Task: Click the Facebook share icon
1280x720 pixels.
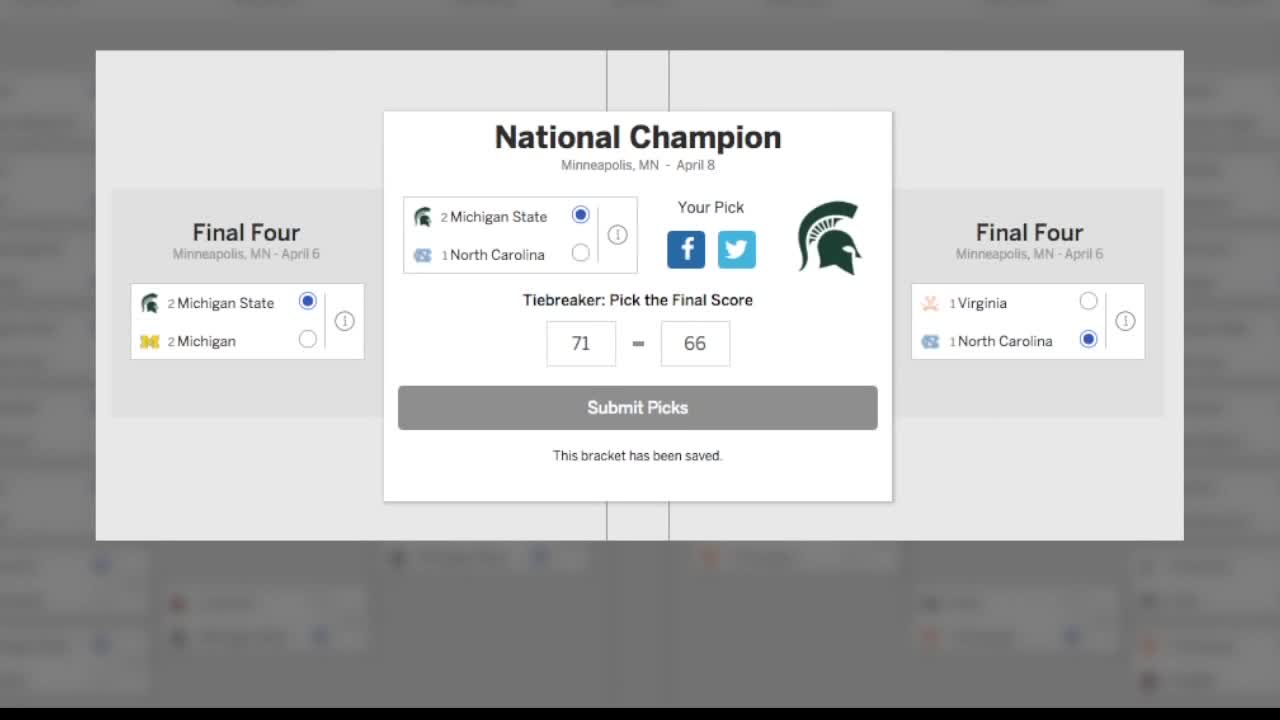Action: coord(686,250)
